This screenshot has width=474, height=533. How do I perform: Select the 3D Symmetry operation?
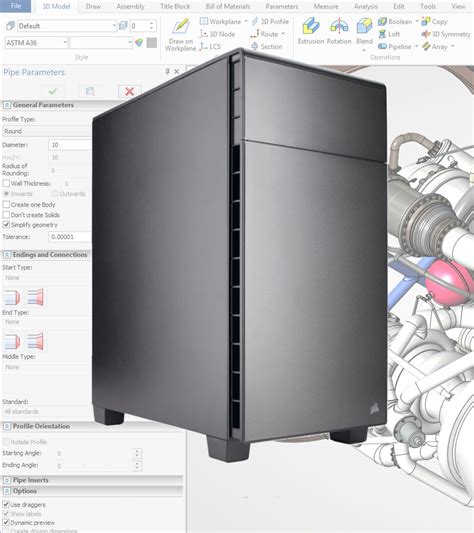pos(446,34)
